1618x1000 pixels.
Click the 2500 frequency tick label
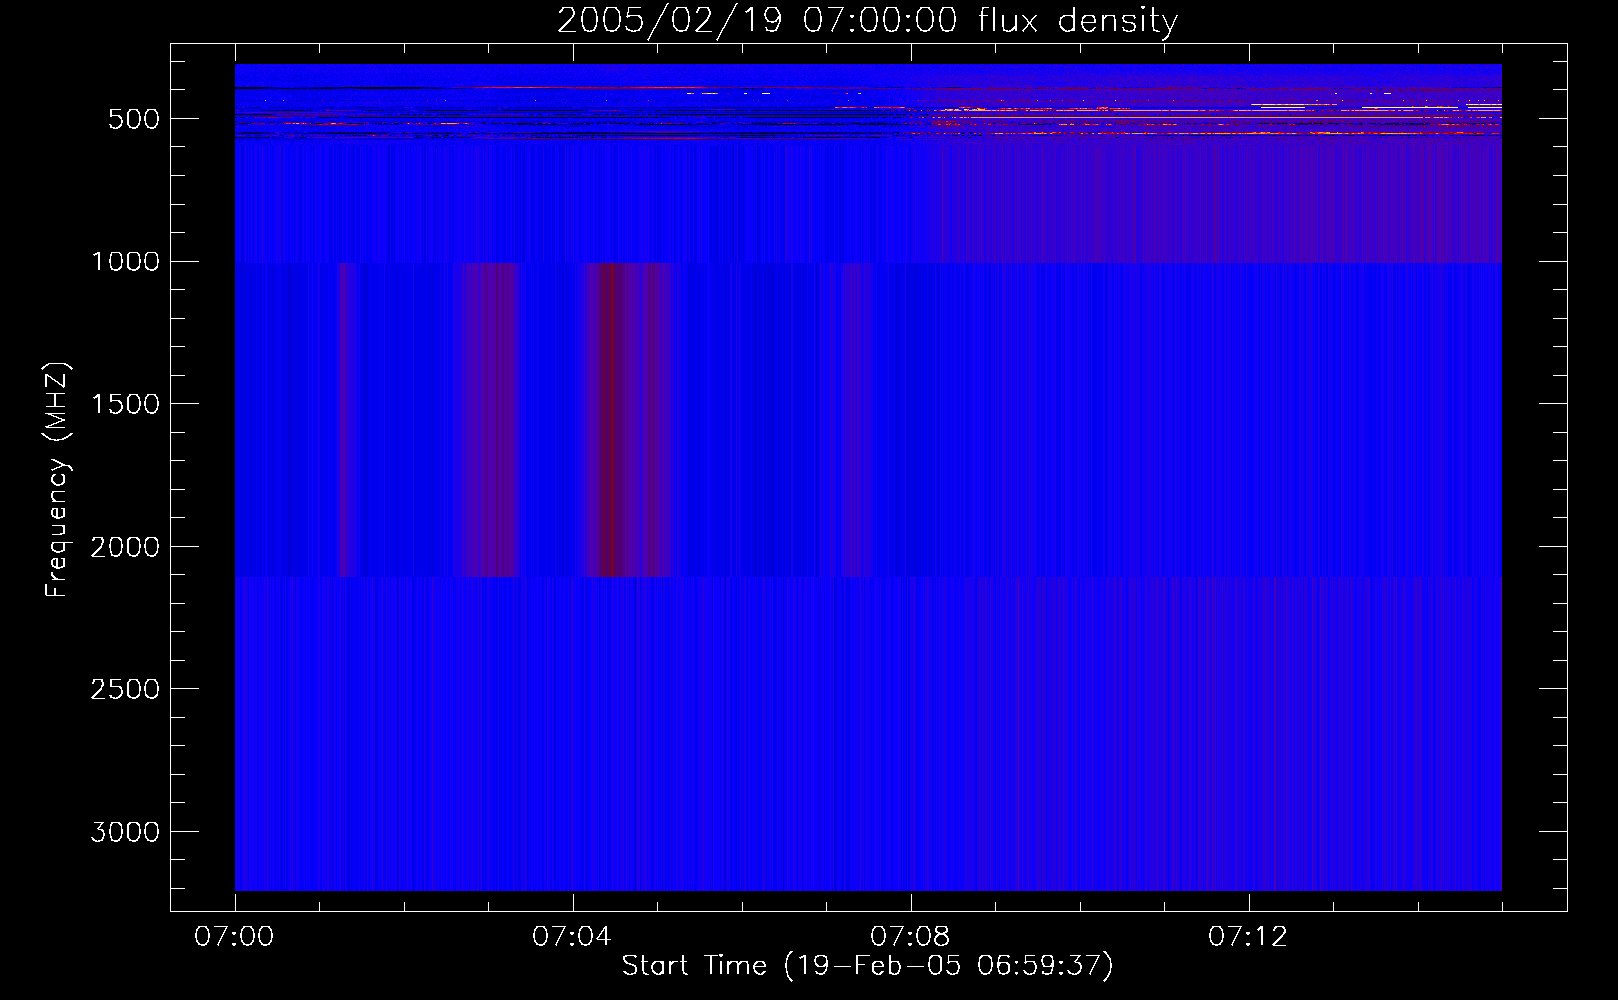click(x=125, y=690)
